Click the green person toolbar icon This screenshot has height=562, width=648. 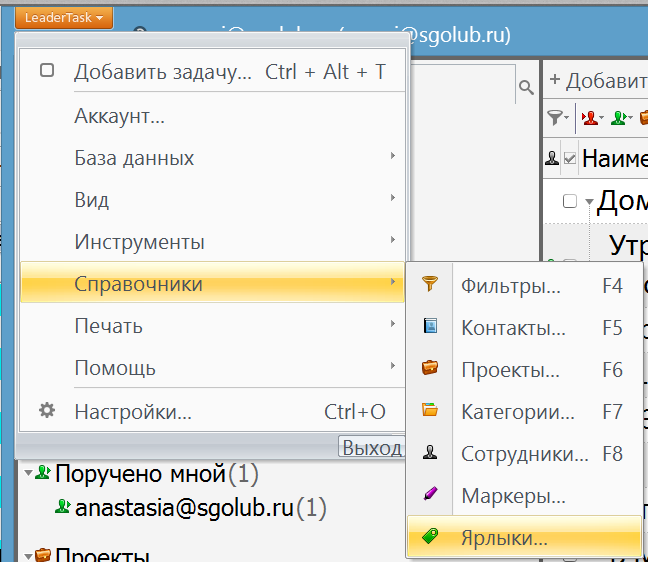[621, 118]
